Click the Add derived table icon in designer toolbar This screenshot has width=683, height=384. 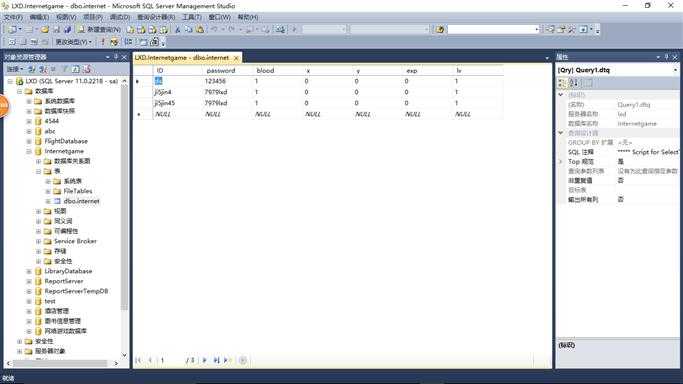point(154,42)
